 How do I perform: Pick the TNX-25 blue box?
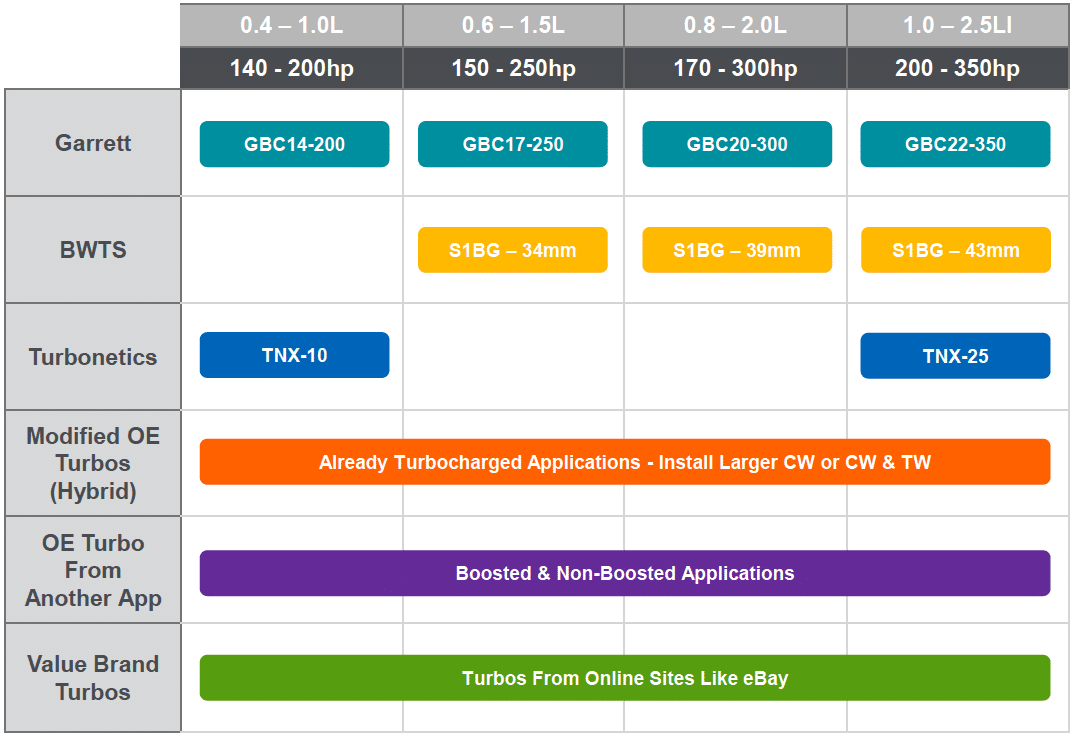coord(956,355)
